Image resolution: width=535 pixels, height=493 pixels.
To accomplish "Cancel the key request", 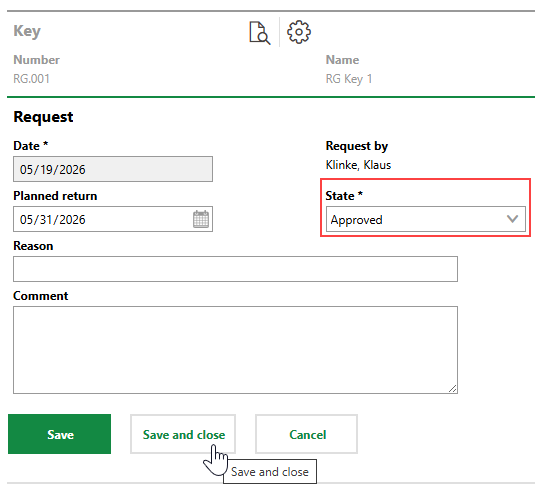I will click(x=307, y=434).
